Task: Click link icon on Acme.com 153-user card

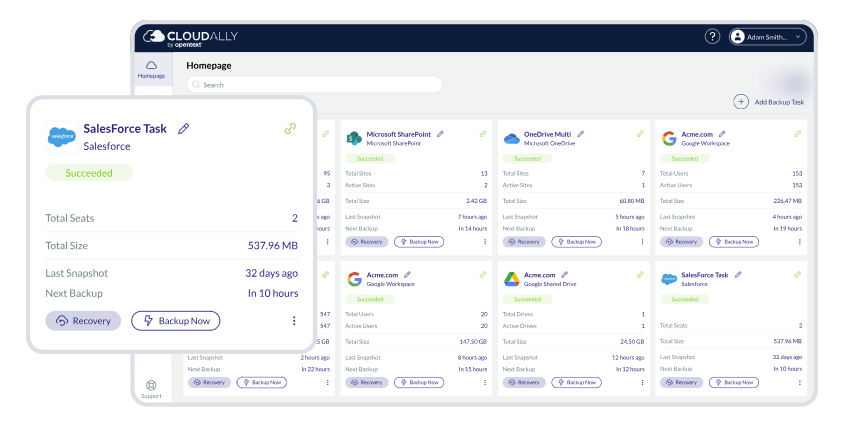Action: pyautogui.click(x=797, y=134)
